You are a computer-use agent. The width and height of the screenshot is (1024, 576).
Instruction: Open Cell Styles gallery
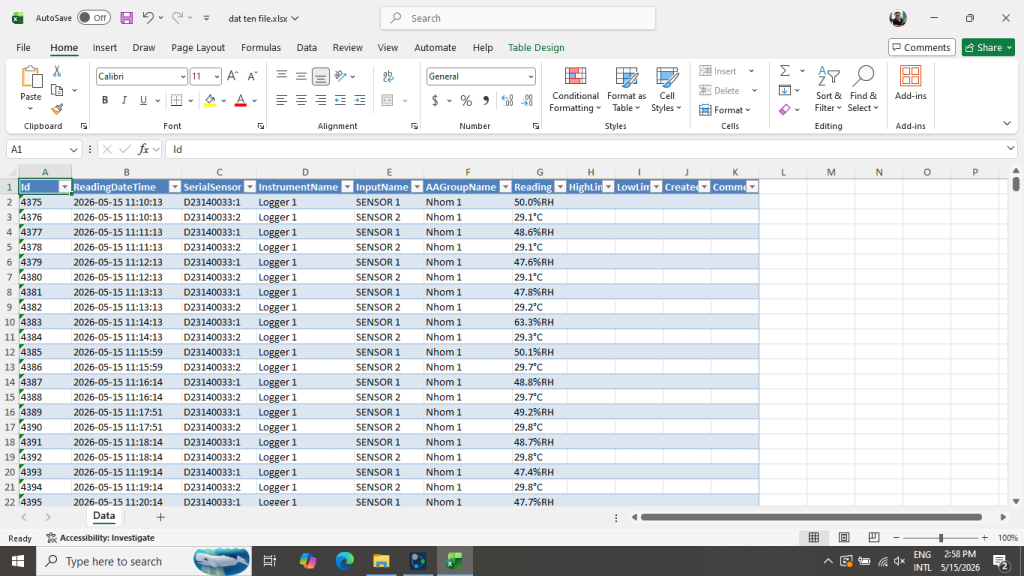pyautogui.click(x=666, y=90)
